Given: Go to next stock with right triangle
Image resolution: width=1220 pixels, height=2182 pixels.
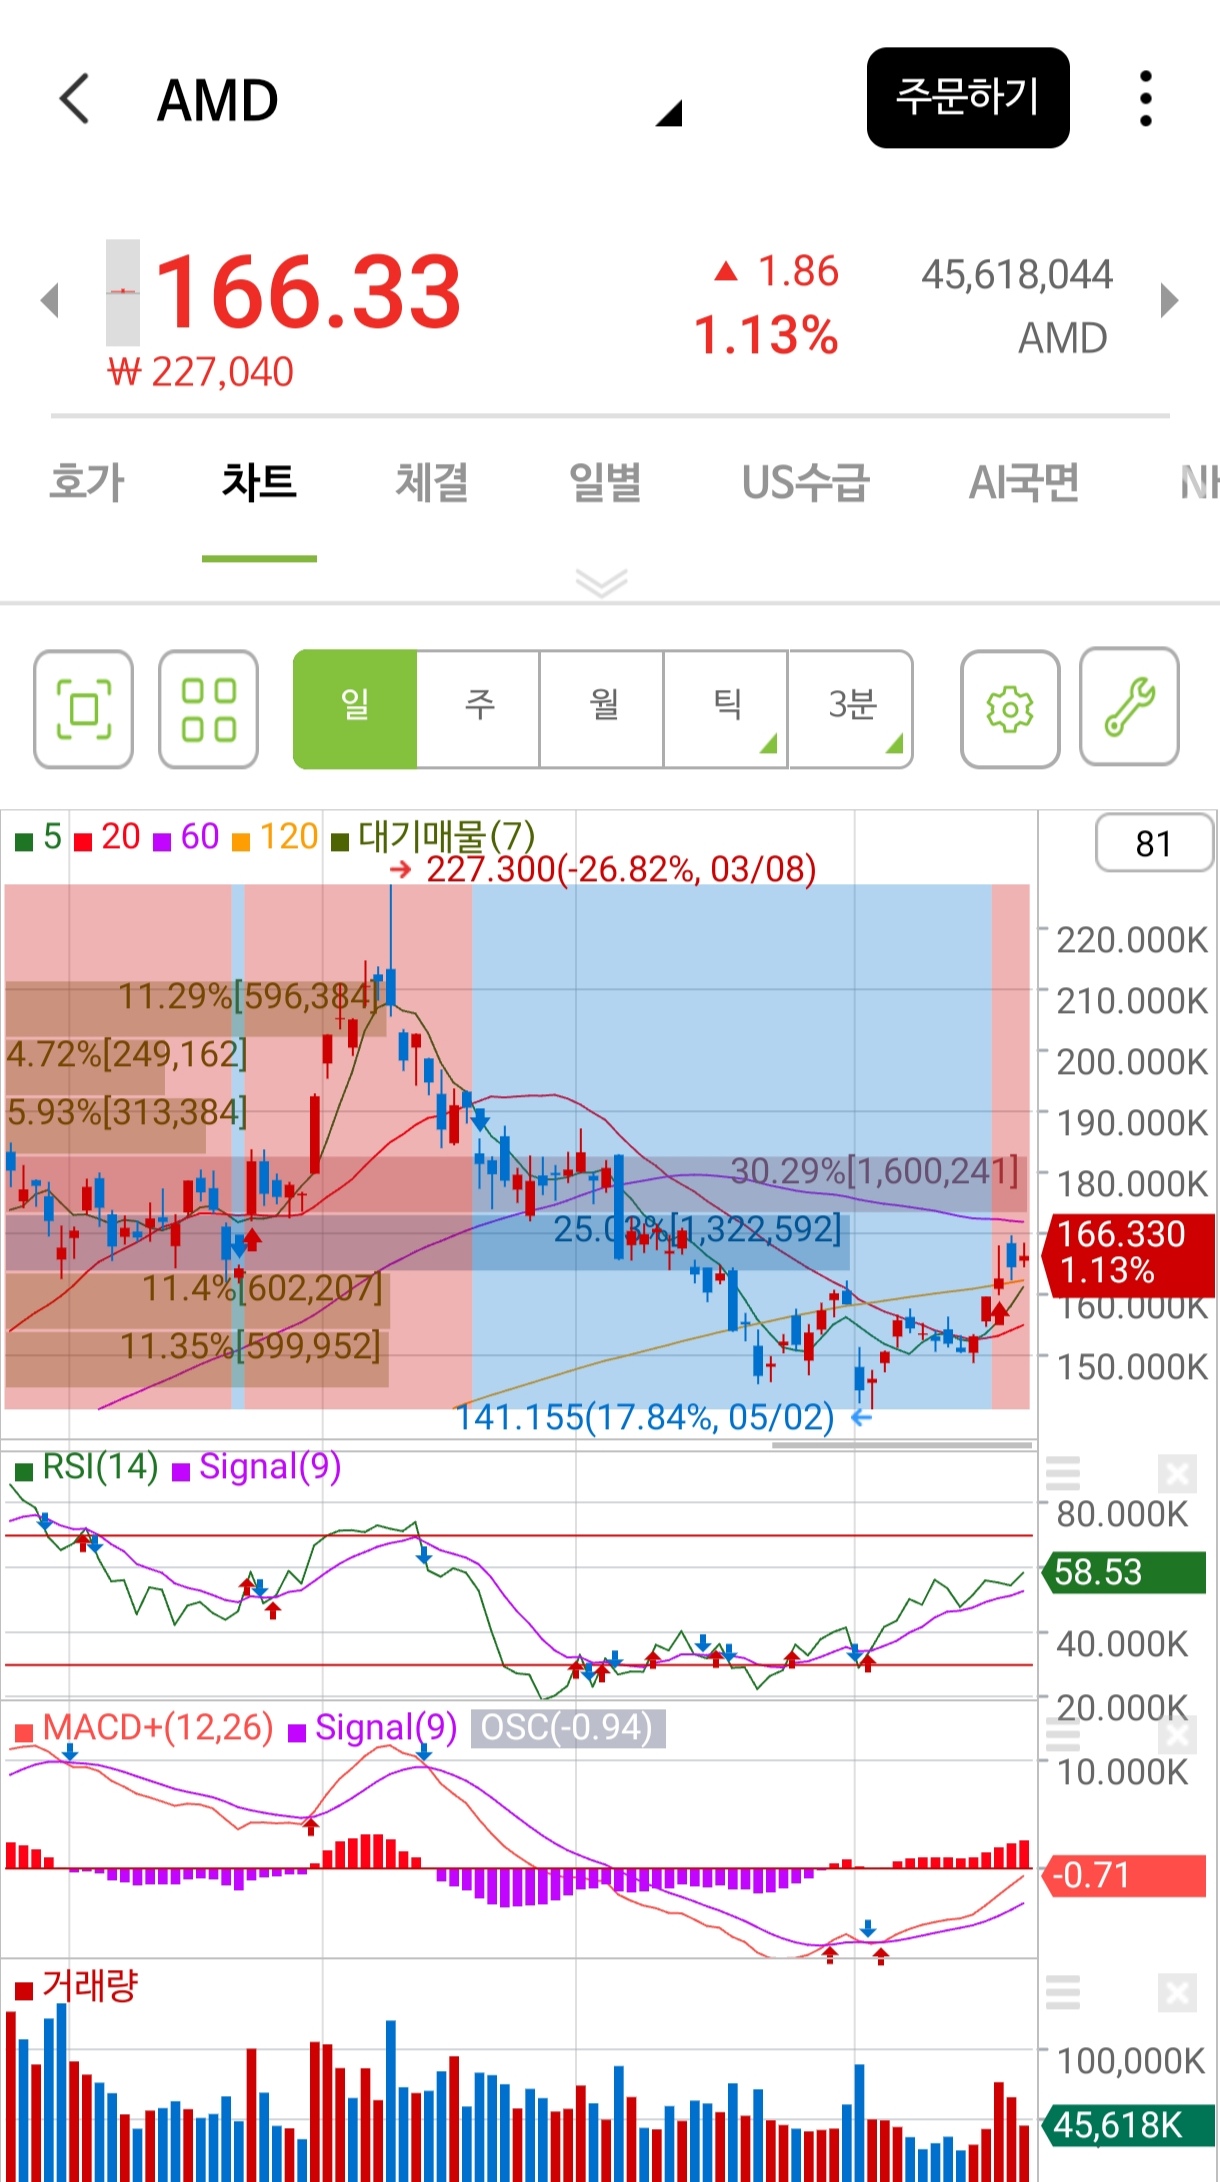Looking at the screenshot, I should (1169, 300).
